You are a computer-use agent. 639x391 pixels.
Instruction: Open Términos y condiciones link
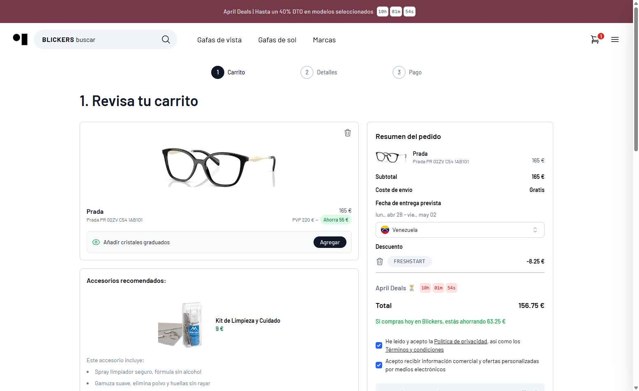point(414,350)
